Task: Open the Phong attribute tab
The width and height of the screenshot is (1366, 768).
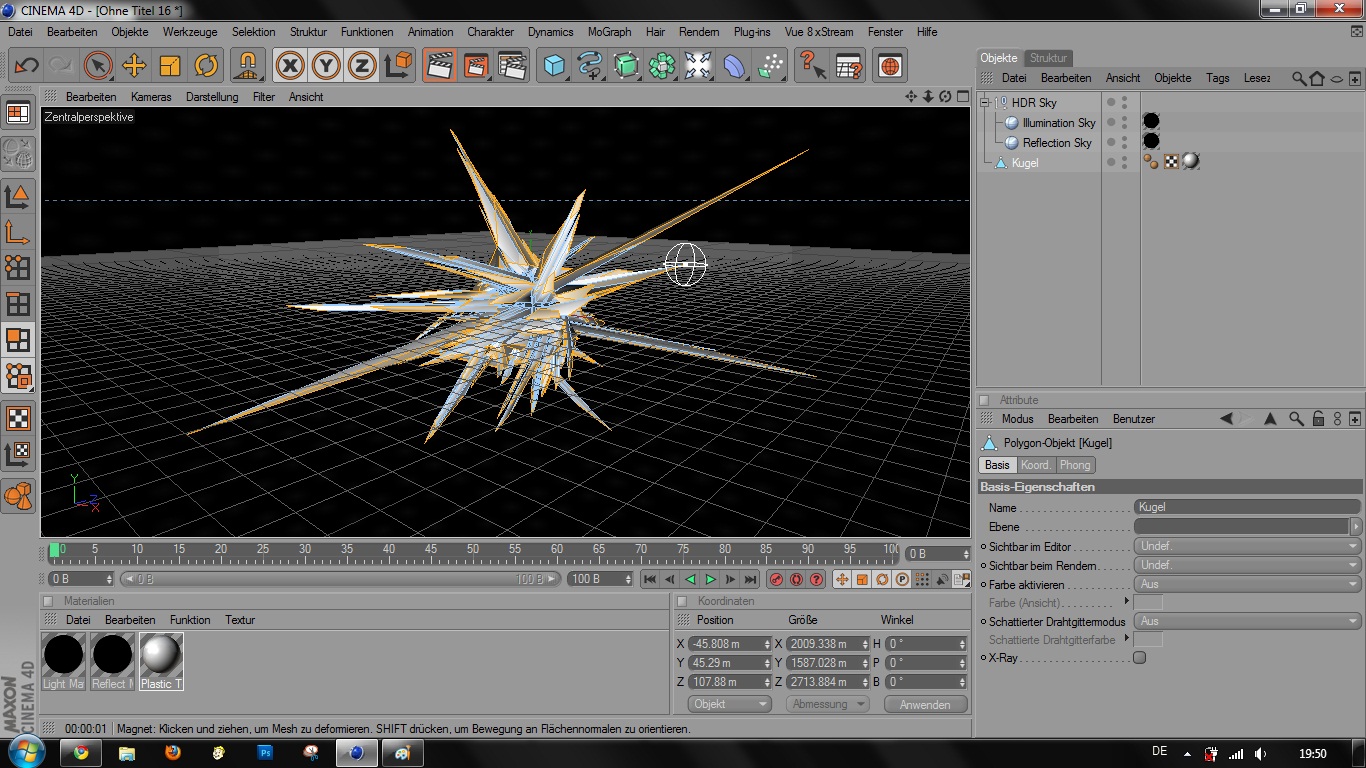Action: click(1075, 465)
